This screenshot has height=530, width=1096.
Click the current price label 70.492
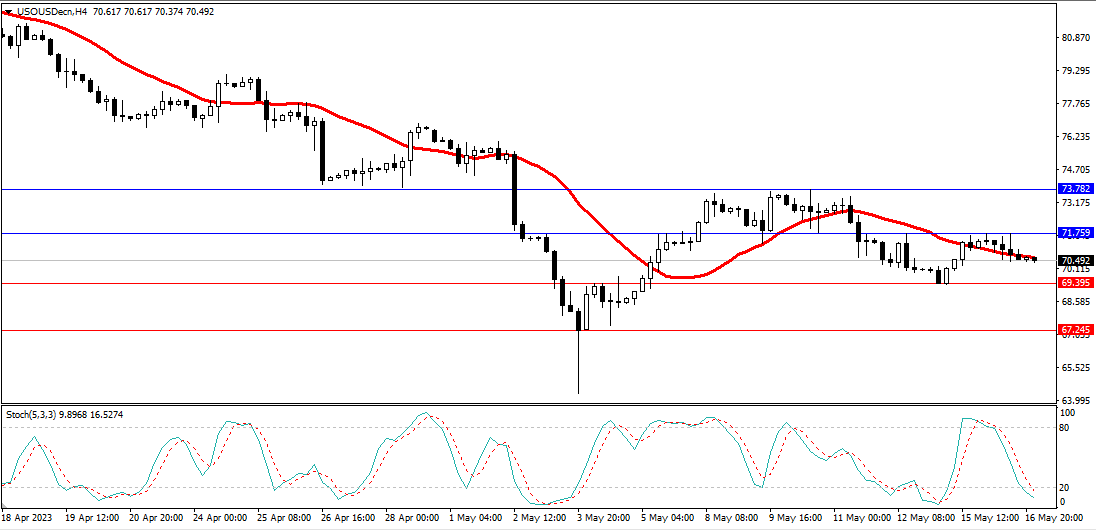1075,259
